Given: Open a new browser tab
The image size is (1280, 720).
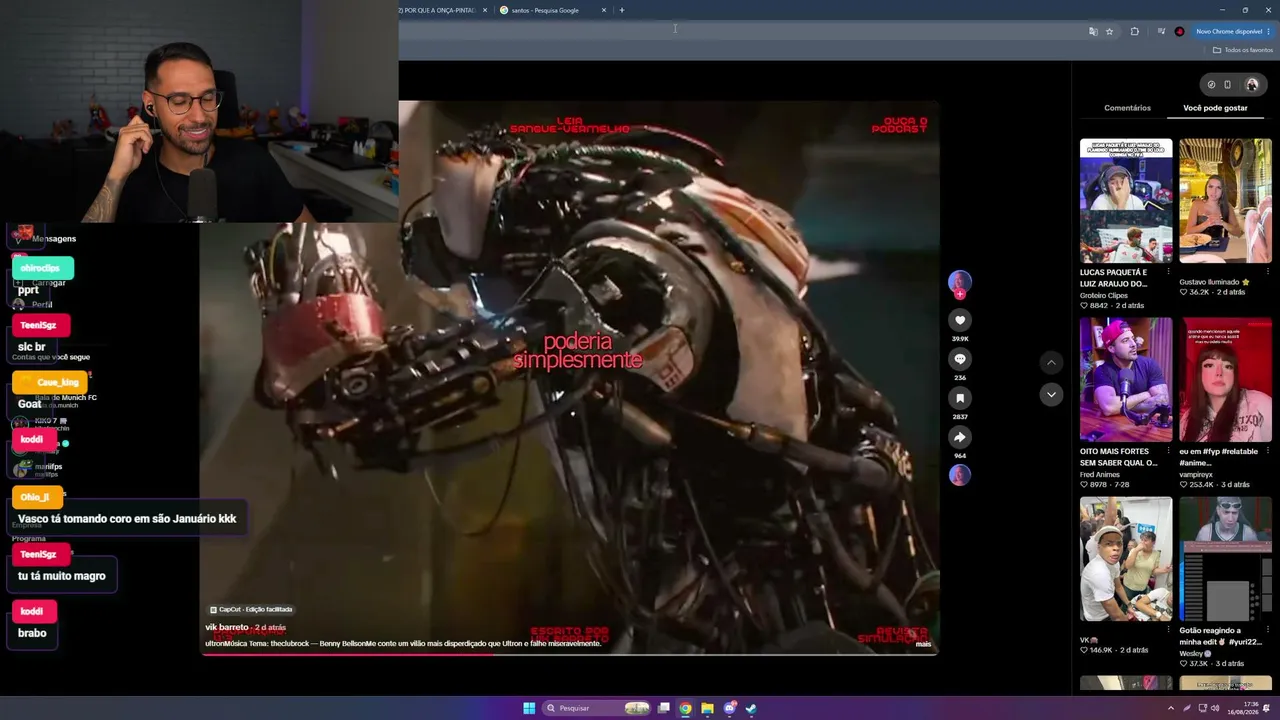Looking at the screenshot, I should click(x=622, y=10).
